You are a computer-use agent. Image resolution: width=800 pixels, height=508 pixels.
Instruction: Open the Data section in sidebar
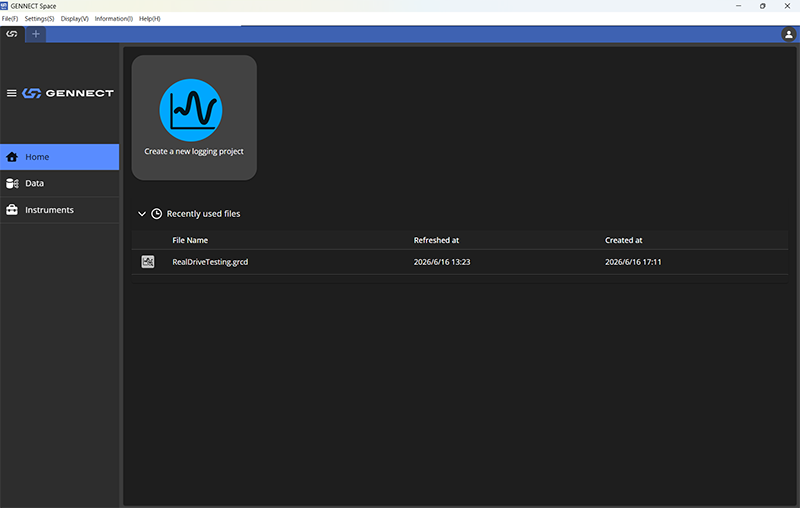click(60, 184)
